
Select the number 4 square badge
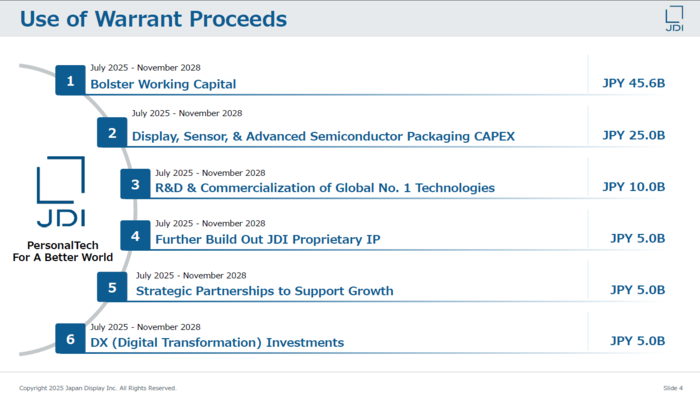coord(135,236)
